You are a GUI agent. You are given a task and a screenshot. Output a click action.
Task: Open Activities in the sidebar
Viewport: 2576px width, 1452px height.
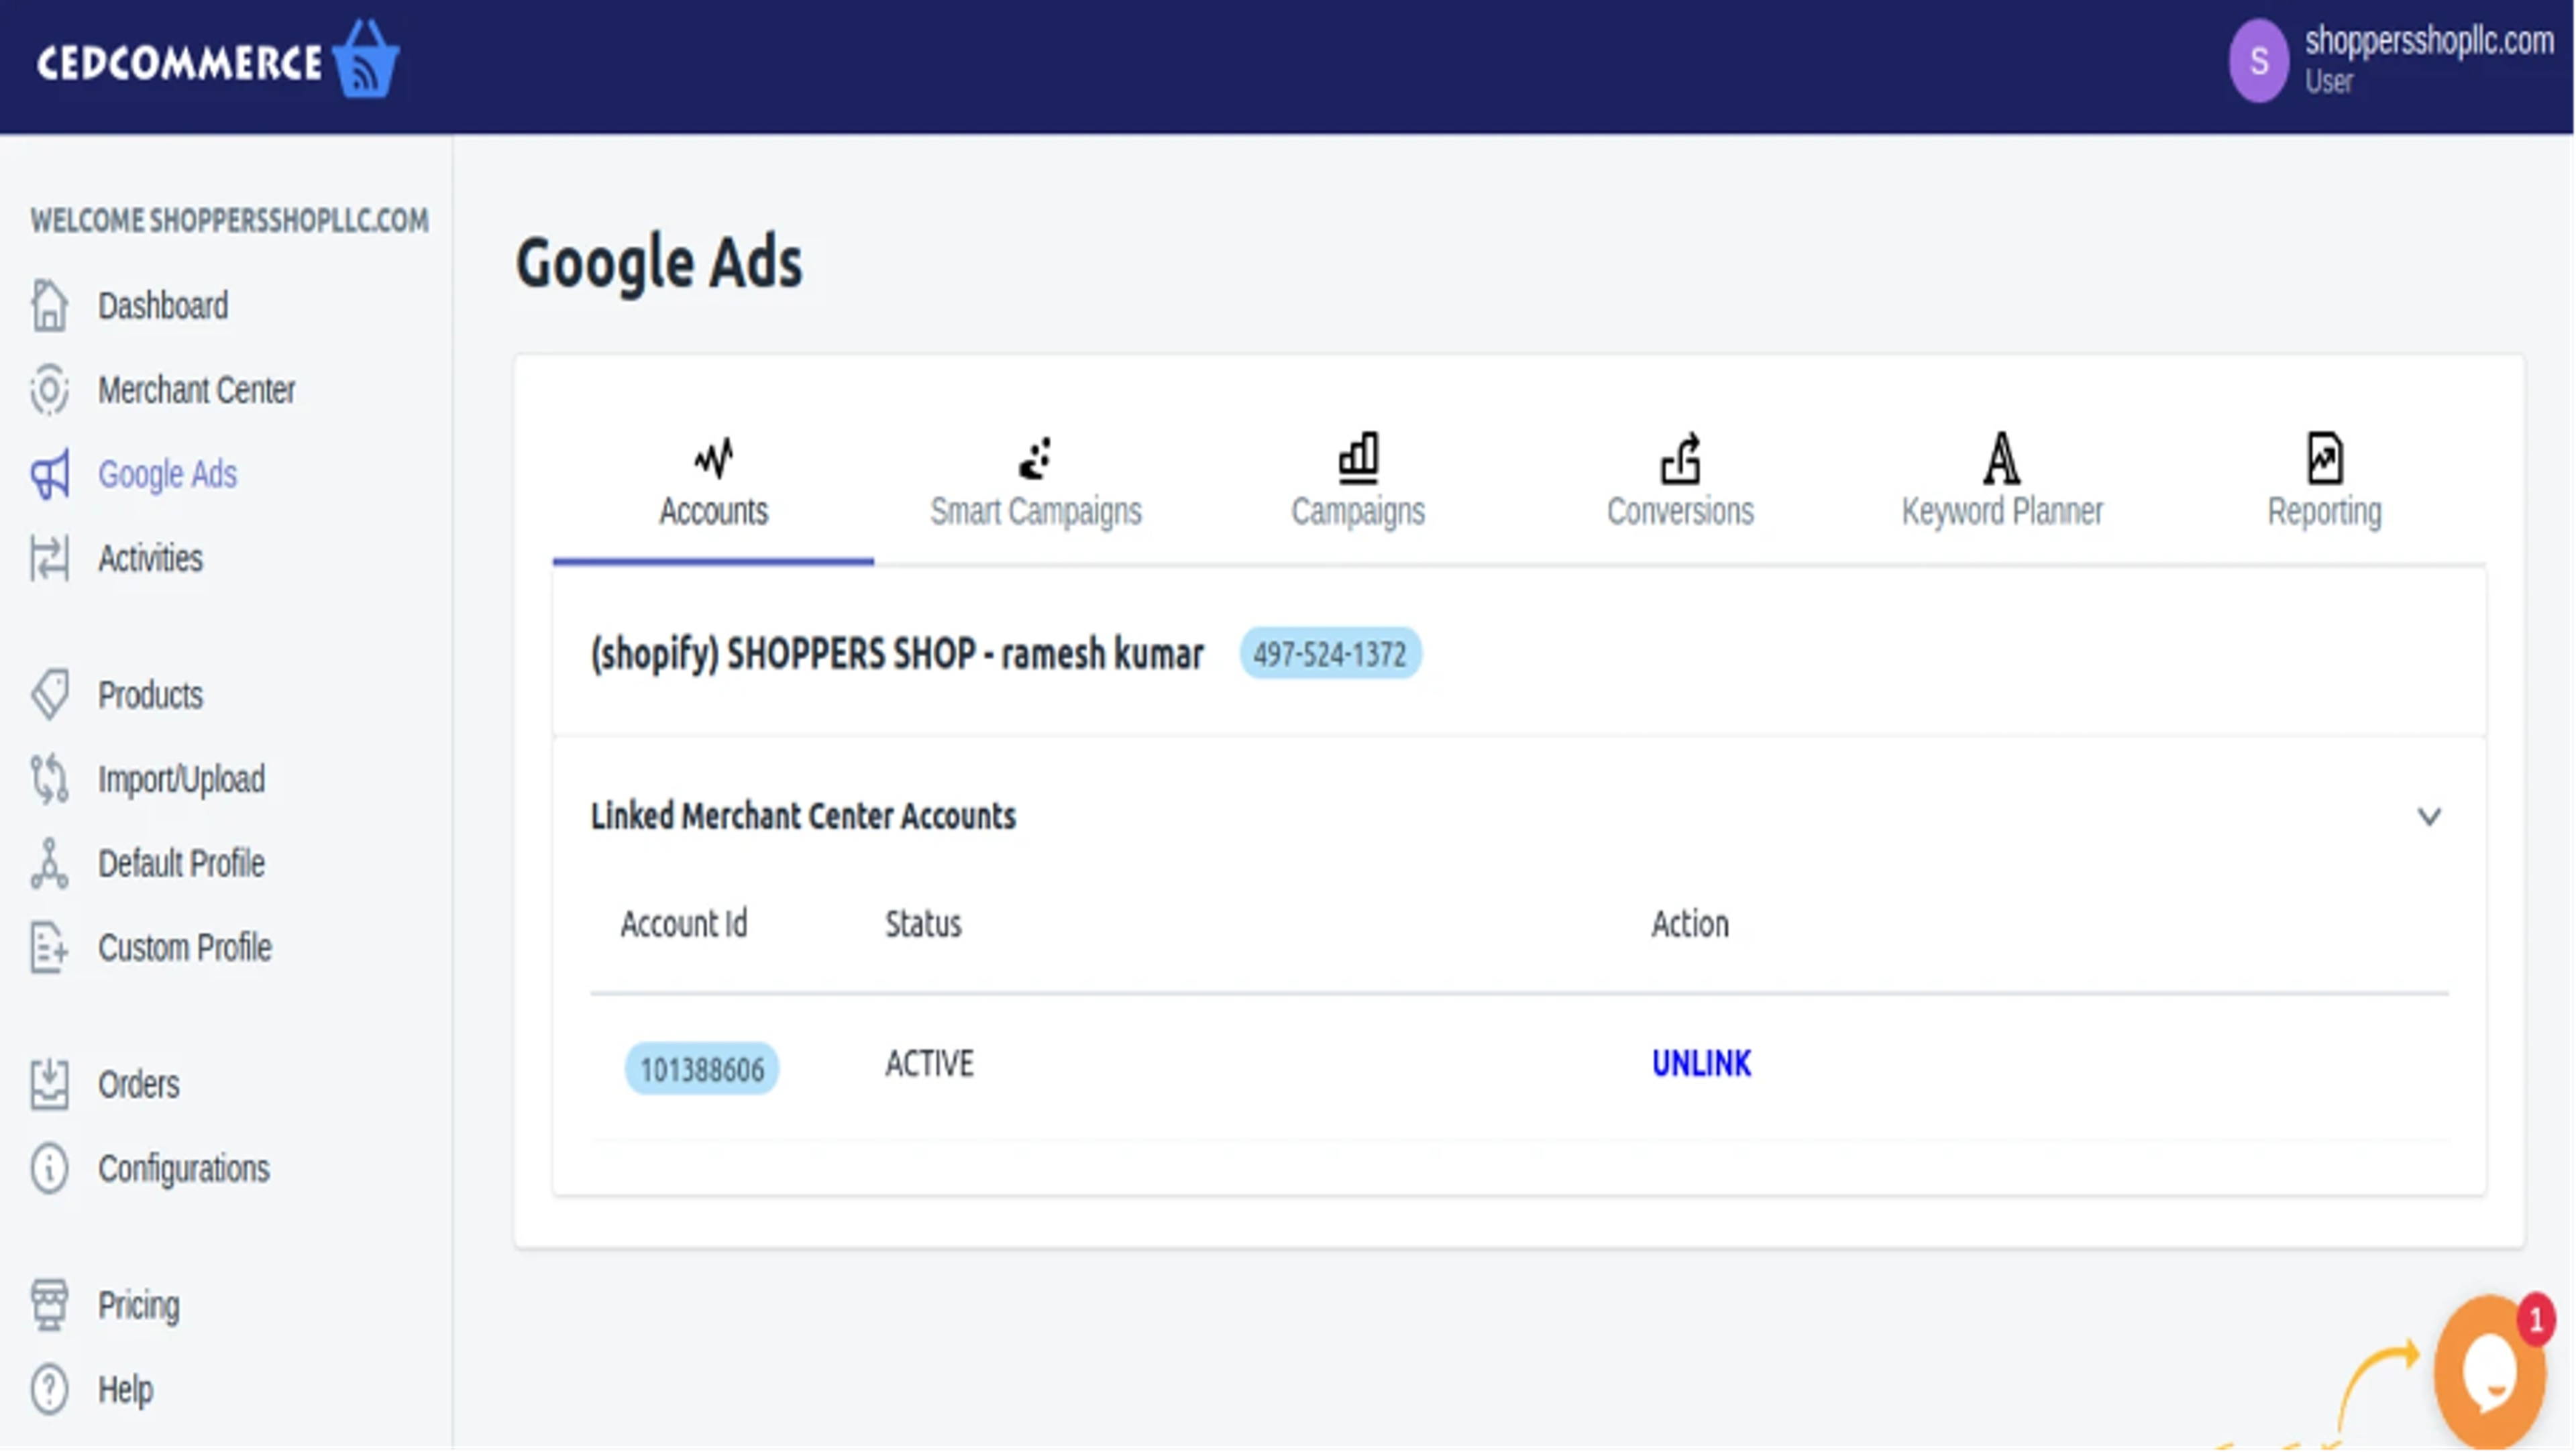click(x=150, y=558)
